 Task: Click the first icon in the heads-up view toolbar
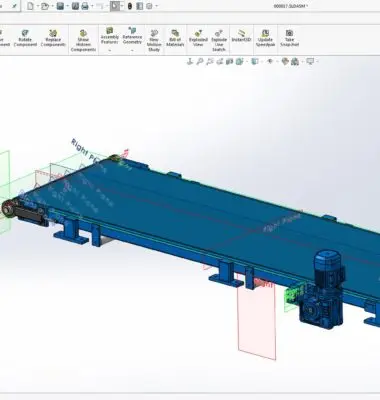tap(190, 61)
